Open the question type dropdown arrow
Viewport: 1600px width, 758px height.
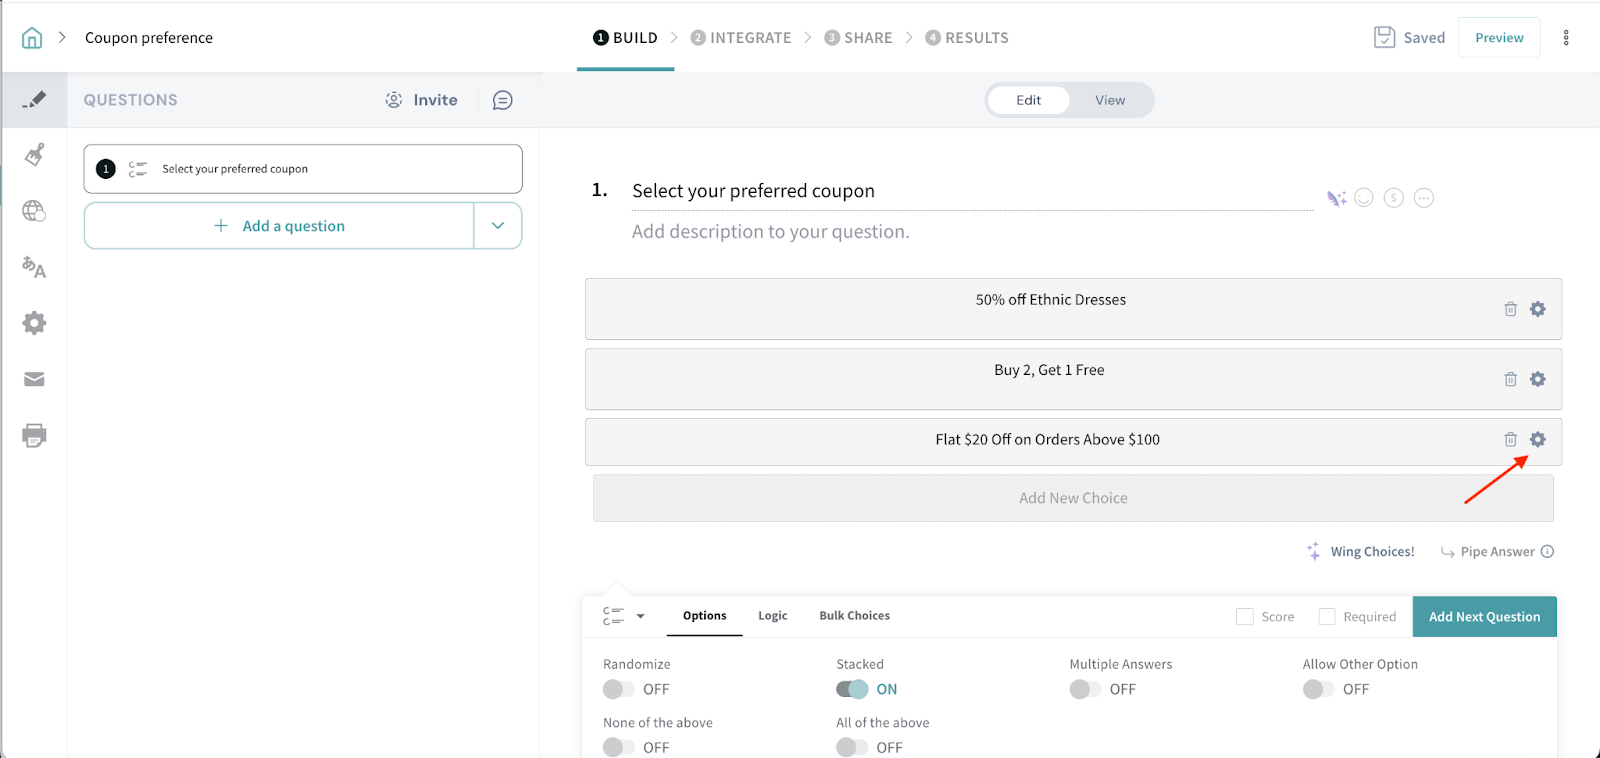click(x=640, y=616)
